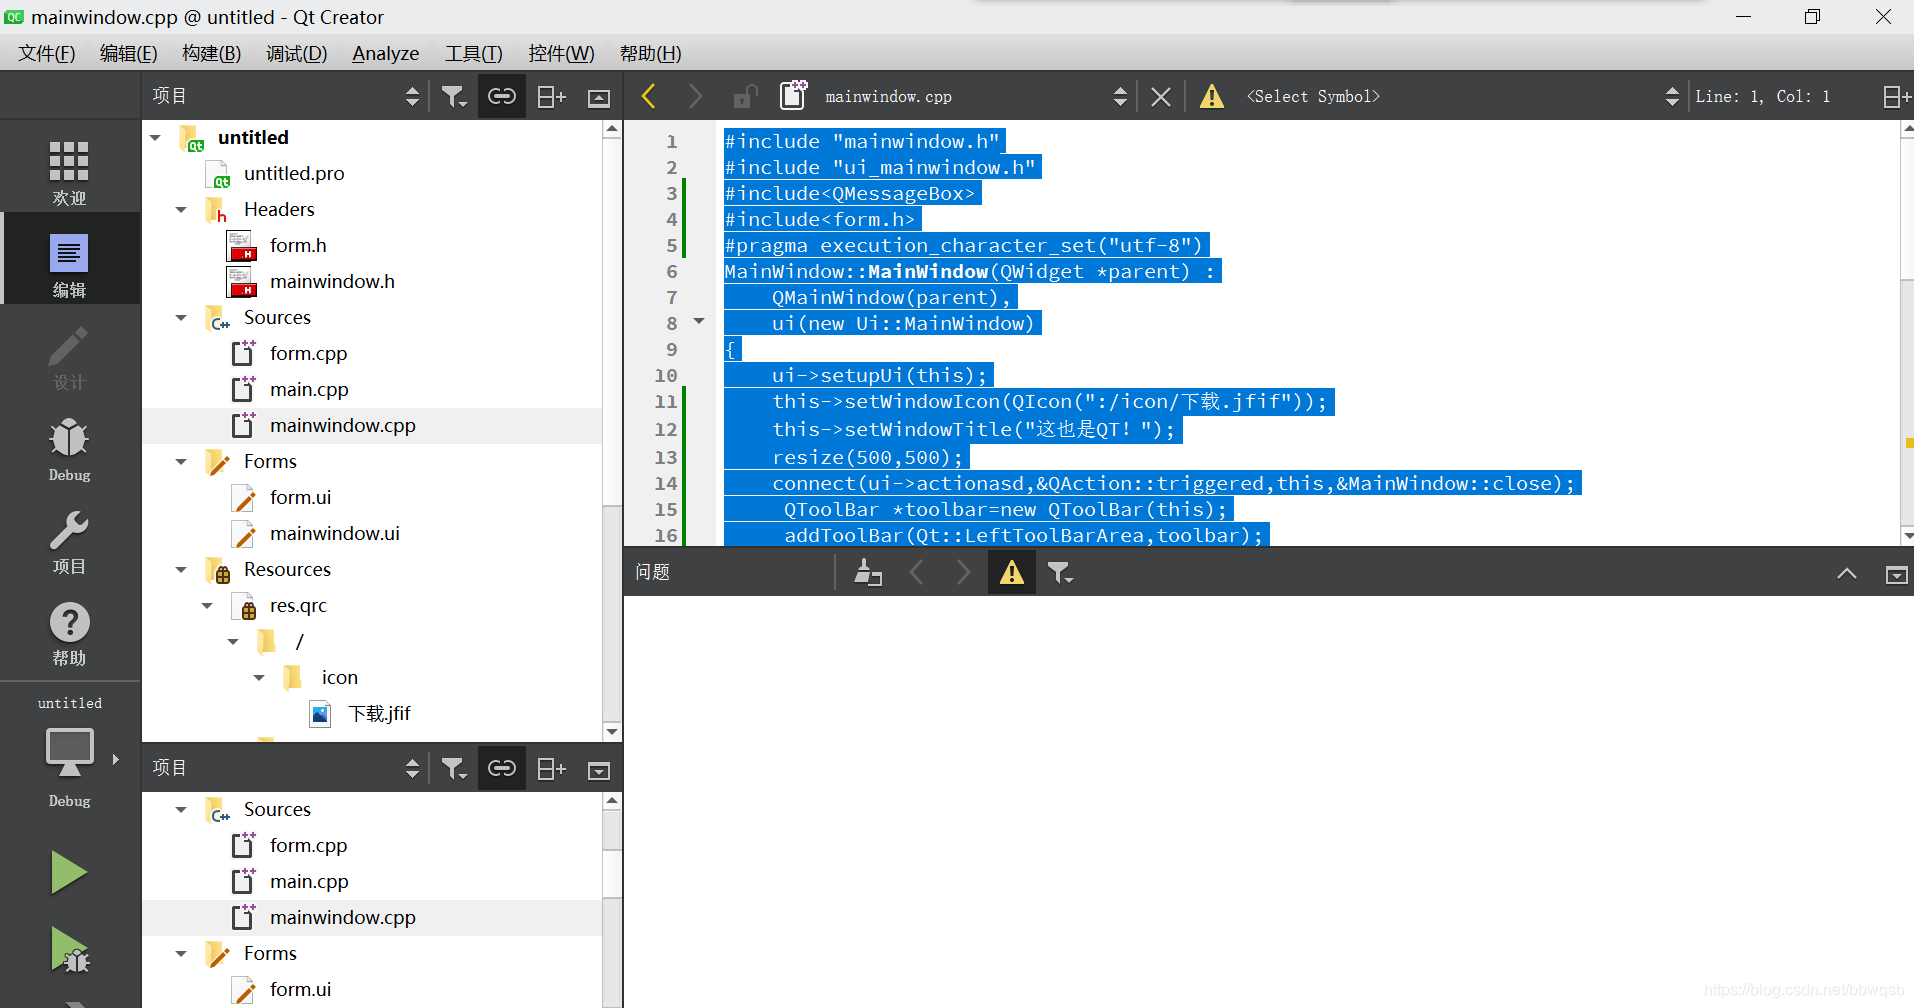Close the mainwindow.cpp document
1914x1008 pixels.
point(1161,97)
